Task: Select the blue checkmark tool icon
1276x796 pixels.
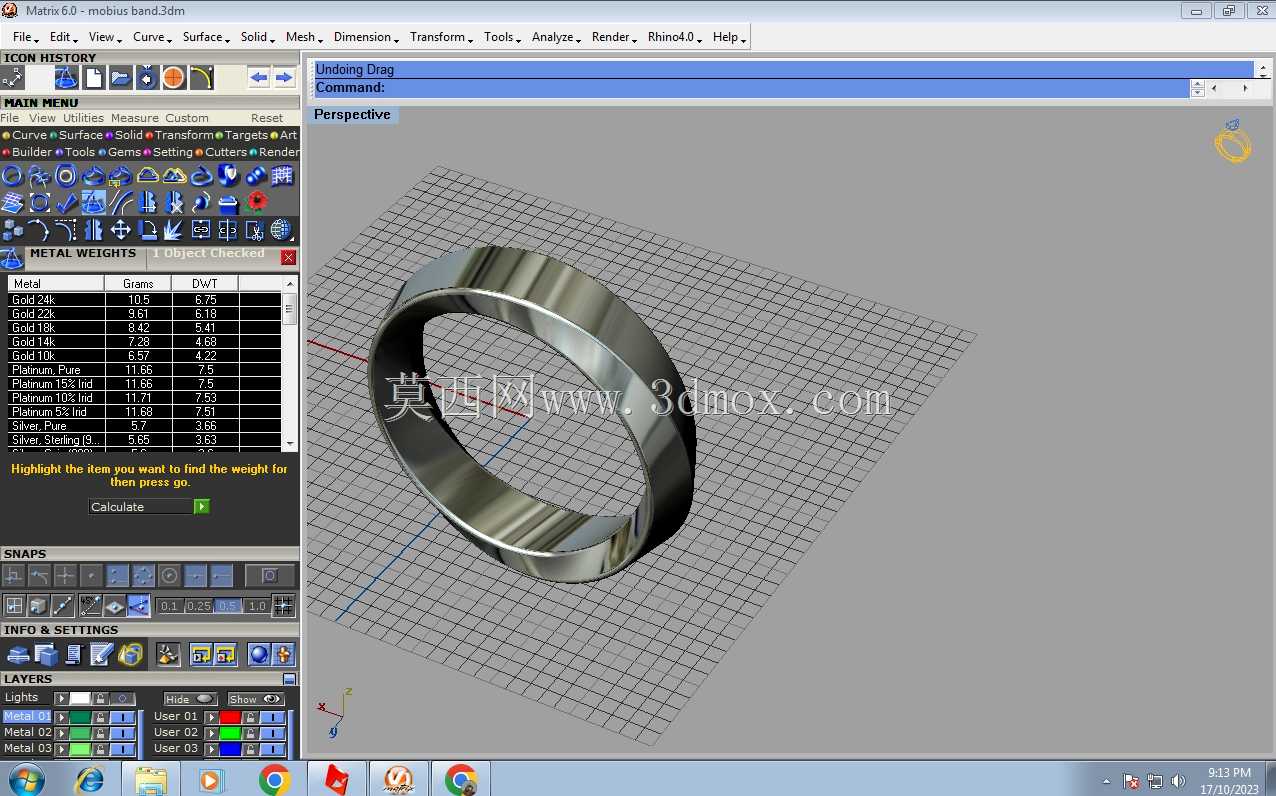Action: coord(66,203)
